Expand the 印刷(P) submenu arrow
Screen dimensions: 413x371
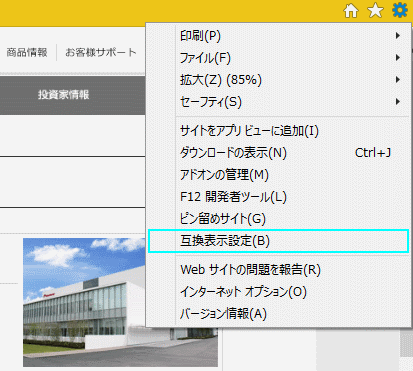pyautogui.click(x=398, y=36)
